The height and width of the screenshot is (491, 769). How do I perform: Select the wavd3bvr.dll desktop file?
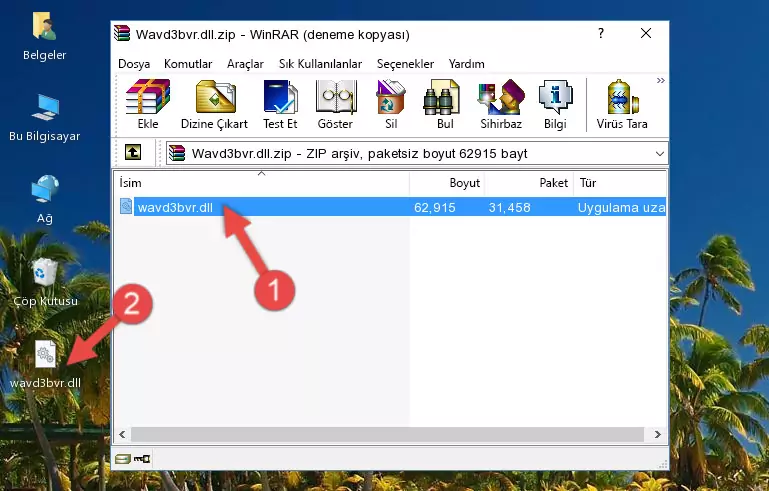[45, 364]
